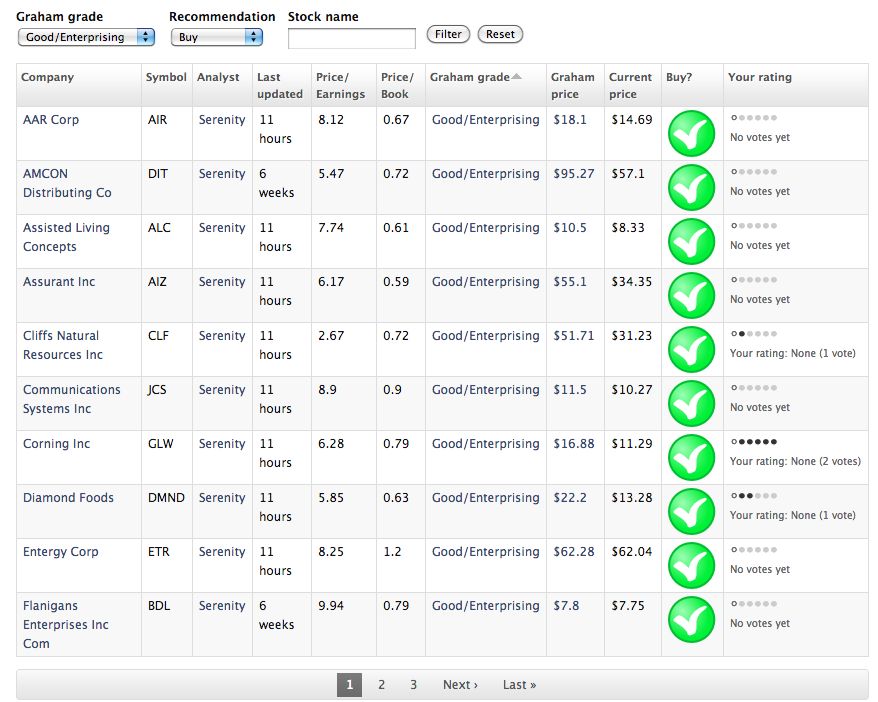Open the AMCON Distributing Co link
This screenshot has height=702, width=878.
[x=67, y=183]
